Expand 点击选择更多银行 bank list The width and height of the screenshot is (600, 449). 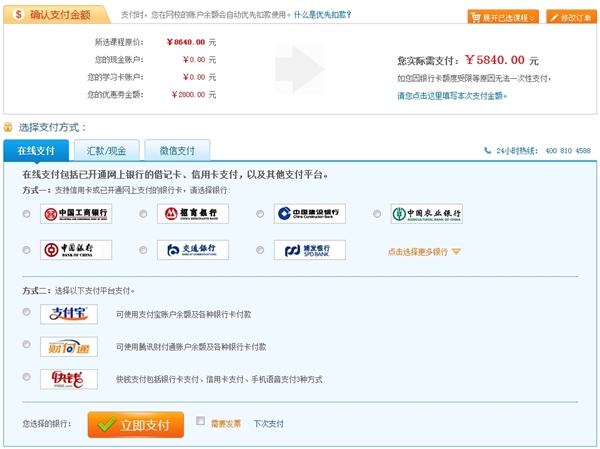pos(424,252)
